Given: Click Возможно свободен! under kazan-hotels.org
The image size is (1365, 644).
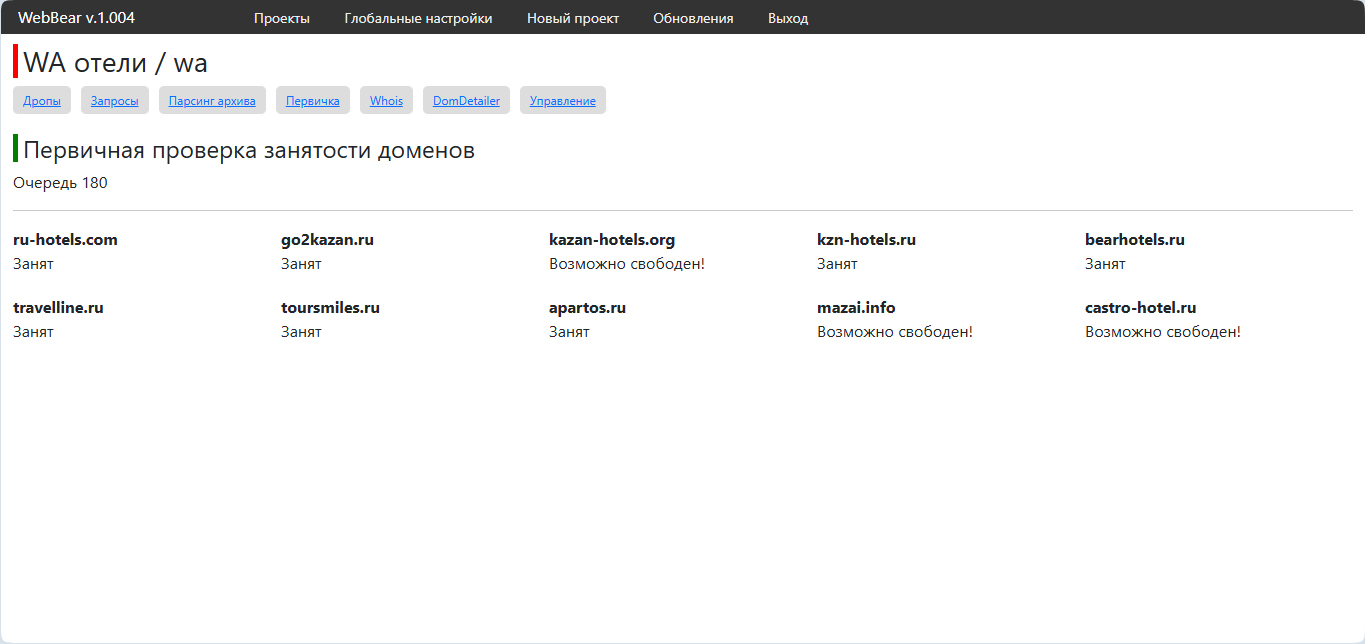Looking at the screenshot, I should point(627,264).
